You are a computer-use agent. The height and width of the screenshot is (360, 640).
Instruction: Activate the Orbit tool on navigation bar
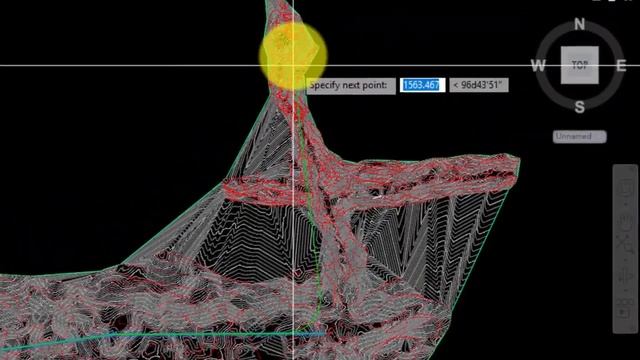point(624,276)
